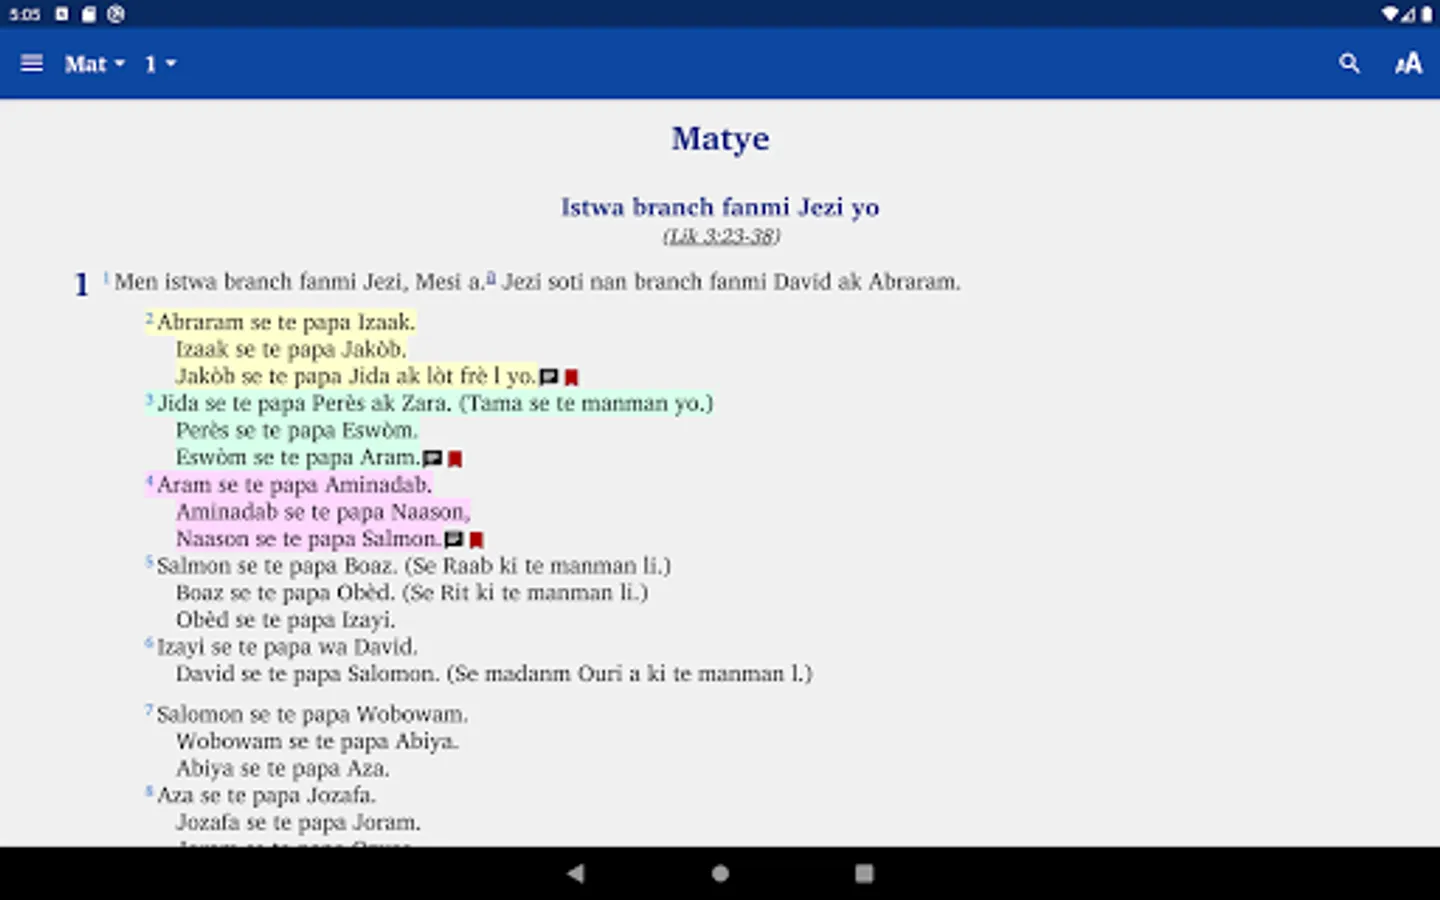Select line Aminadab se te papa Naason
The image size is (1440, 900).
coord(323,511)
